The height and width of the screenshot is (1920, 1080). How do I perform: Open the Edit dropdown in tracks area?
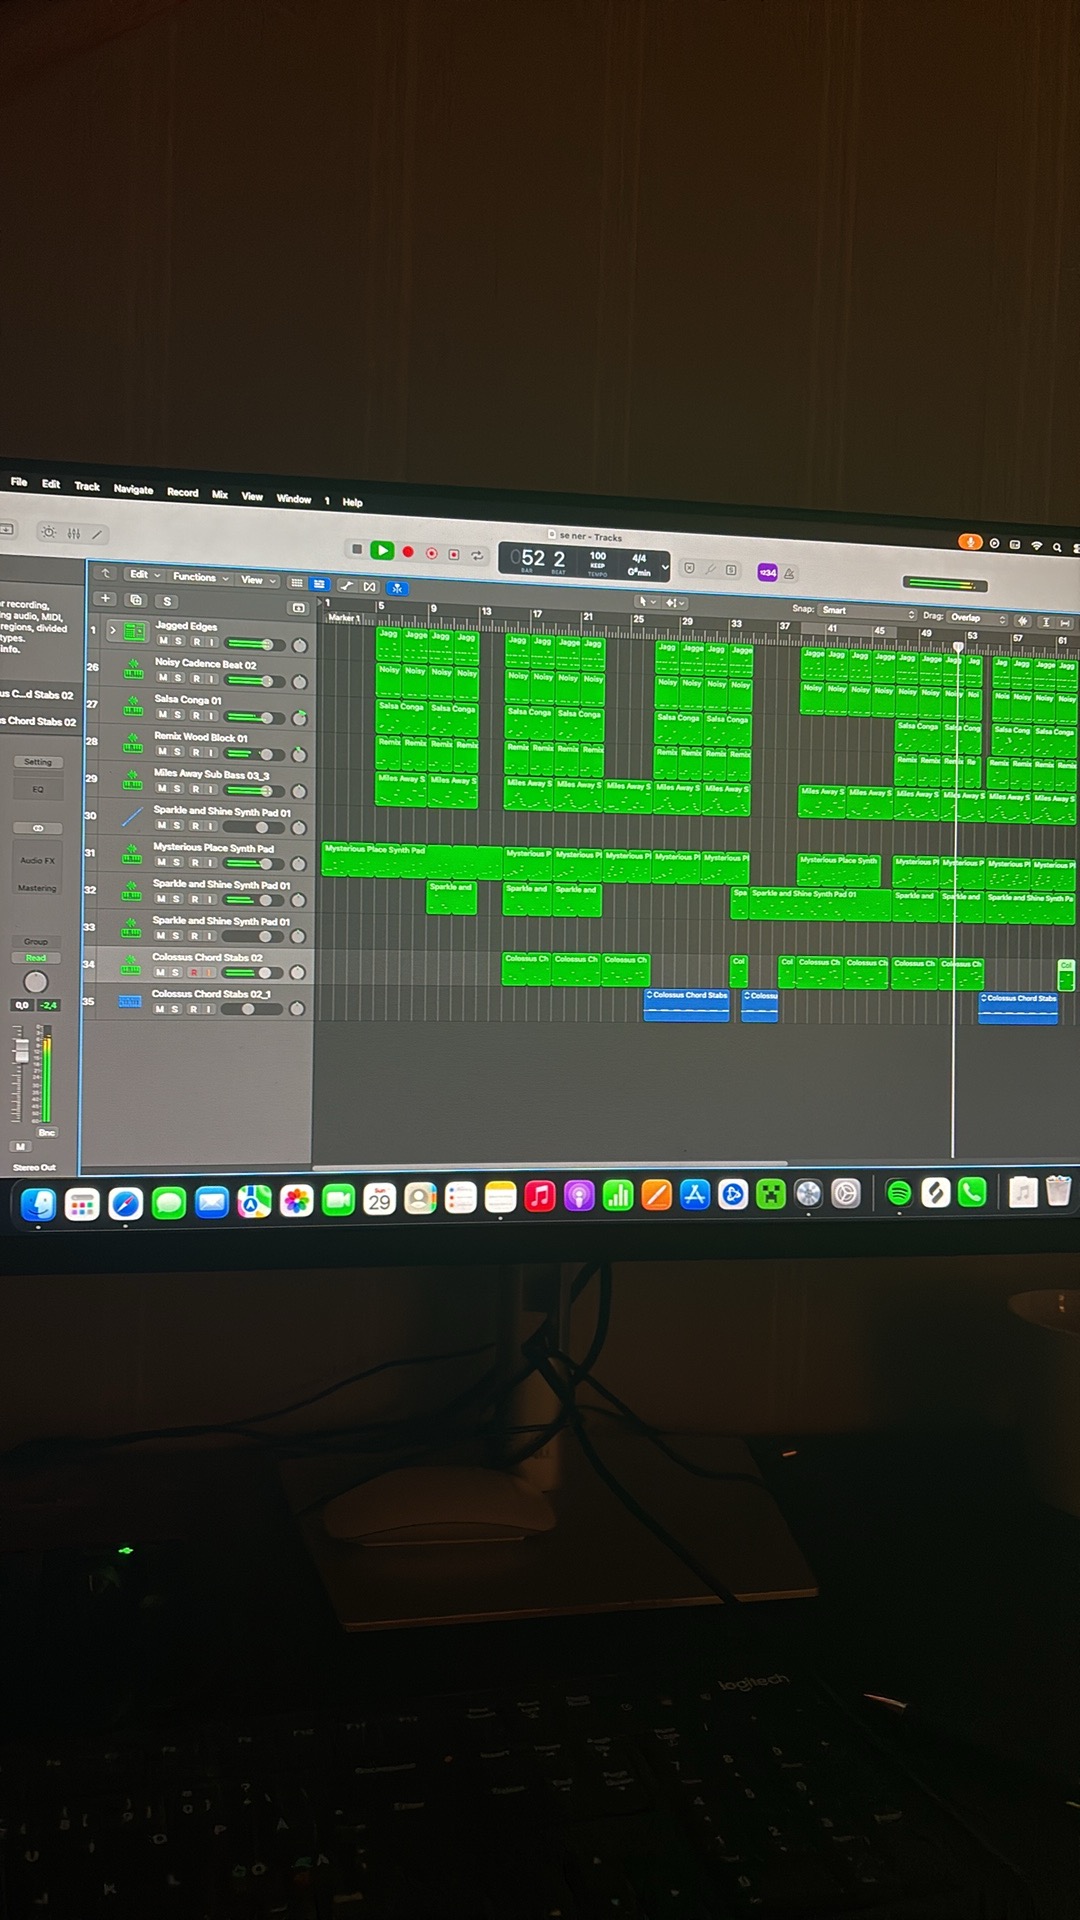[144, 575]
